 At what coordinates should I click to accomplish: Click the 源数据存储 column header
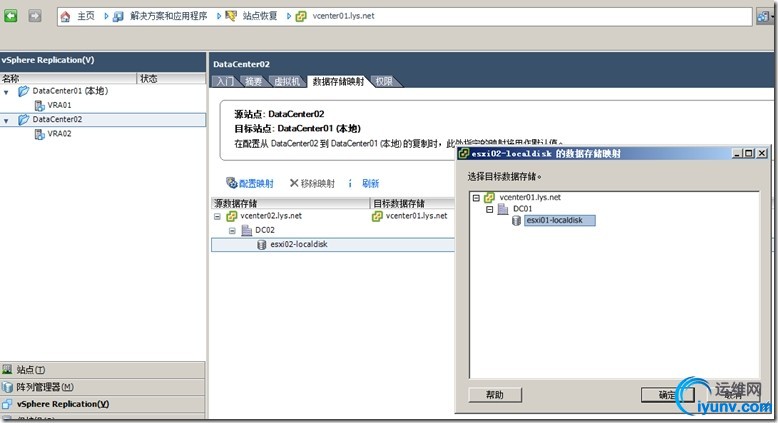(x=291, y=203)
